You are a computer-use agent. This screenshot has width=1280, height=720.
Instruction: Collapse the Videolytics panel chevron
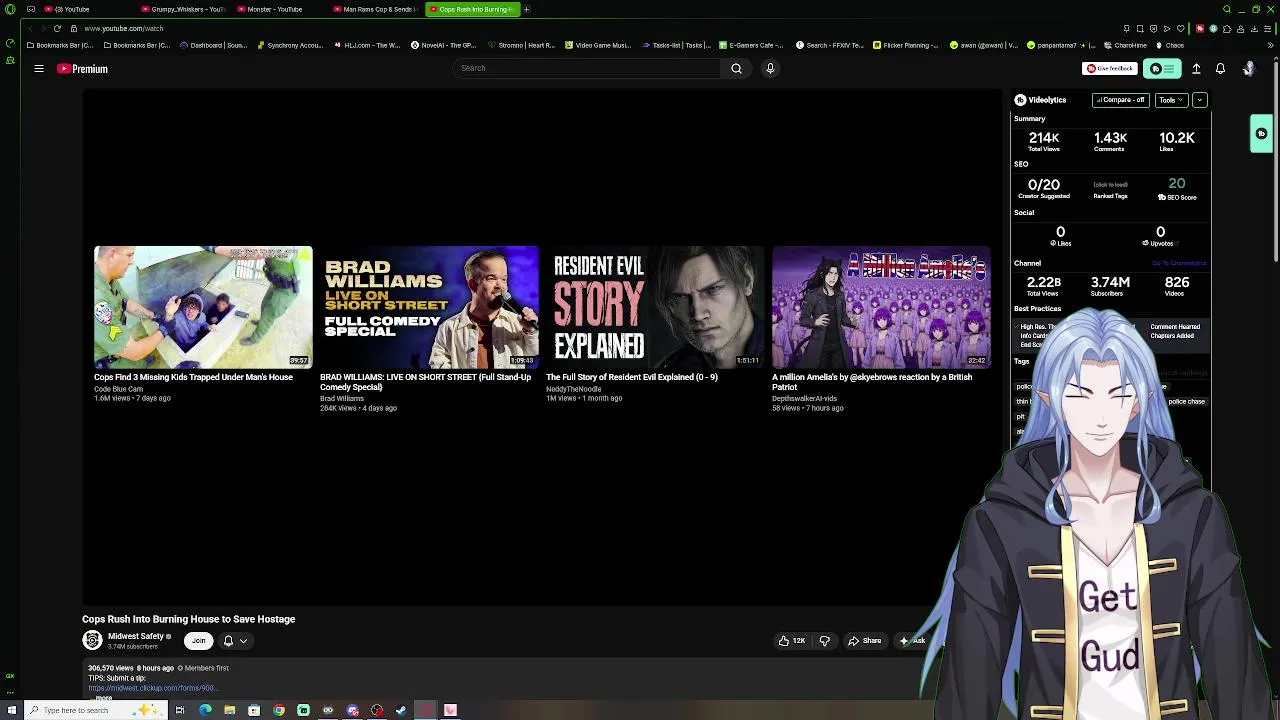[x=1200, y=100]
